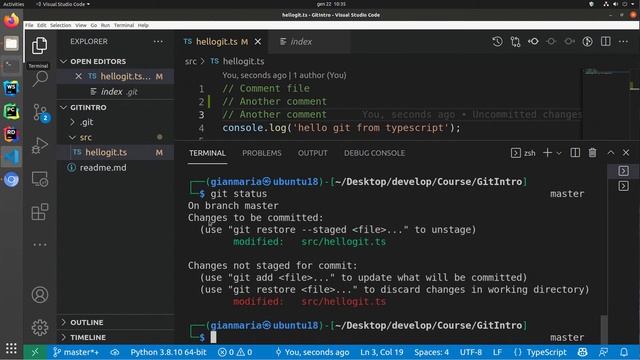
Task: Change the UTF-8 file encoding
Action: [x=471, y=352]
